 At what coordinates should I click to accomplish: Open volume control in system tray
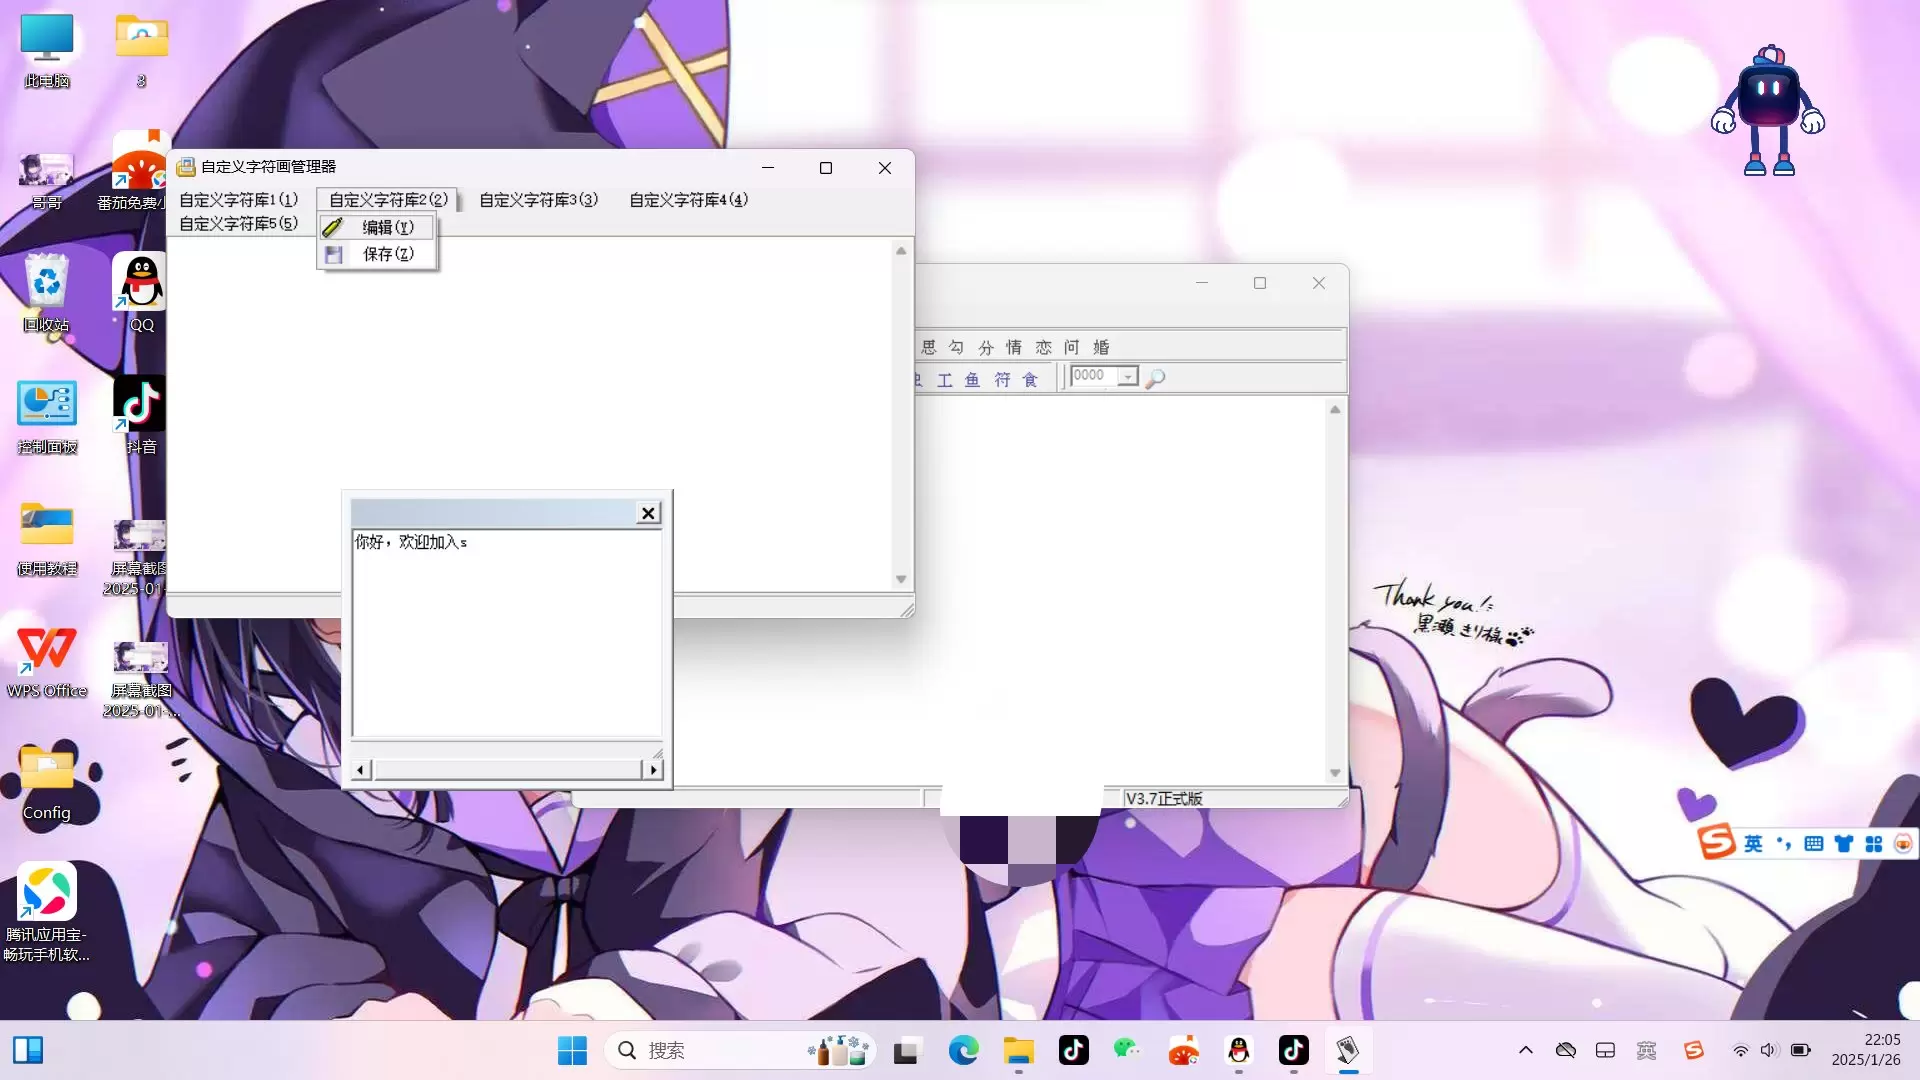[x=1769, y=1050]
